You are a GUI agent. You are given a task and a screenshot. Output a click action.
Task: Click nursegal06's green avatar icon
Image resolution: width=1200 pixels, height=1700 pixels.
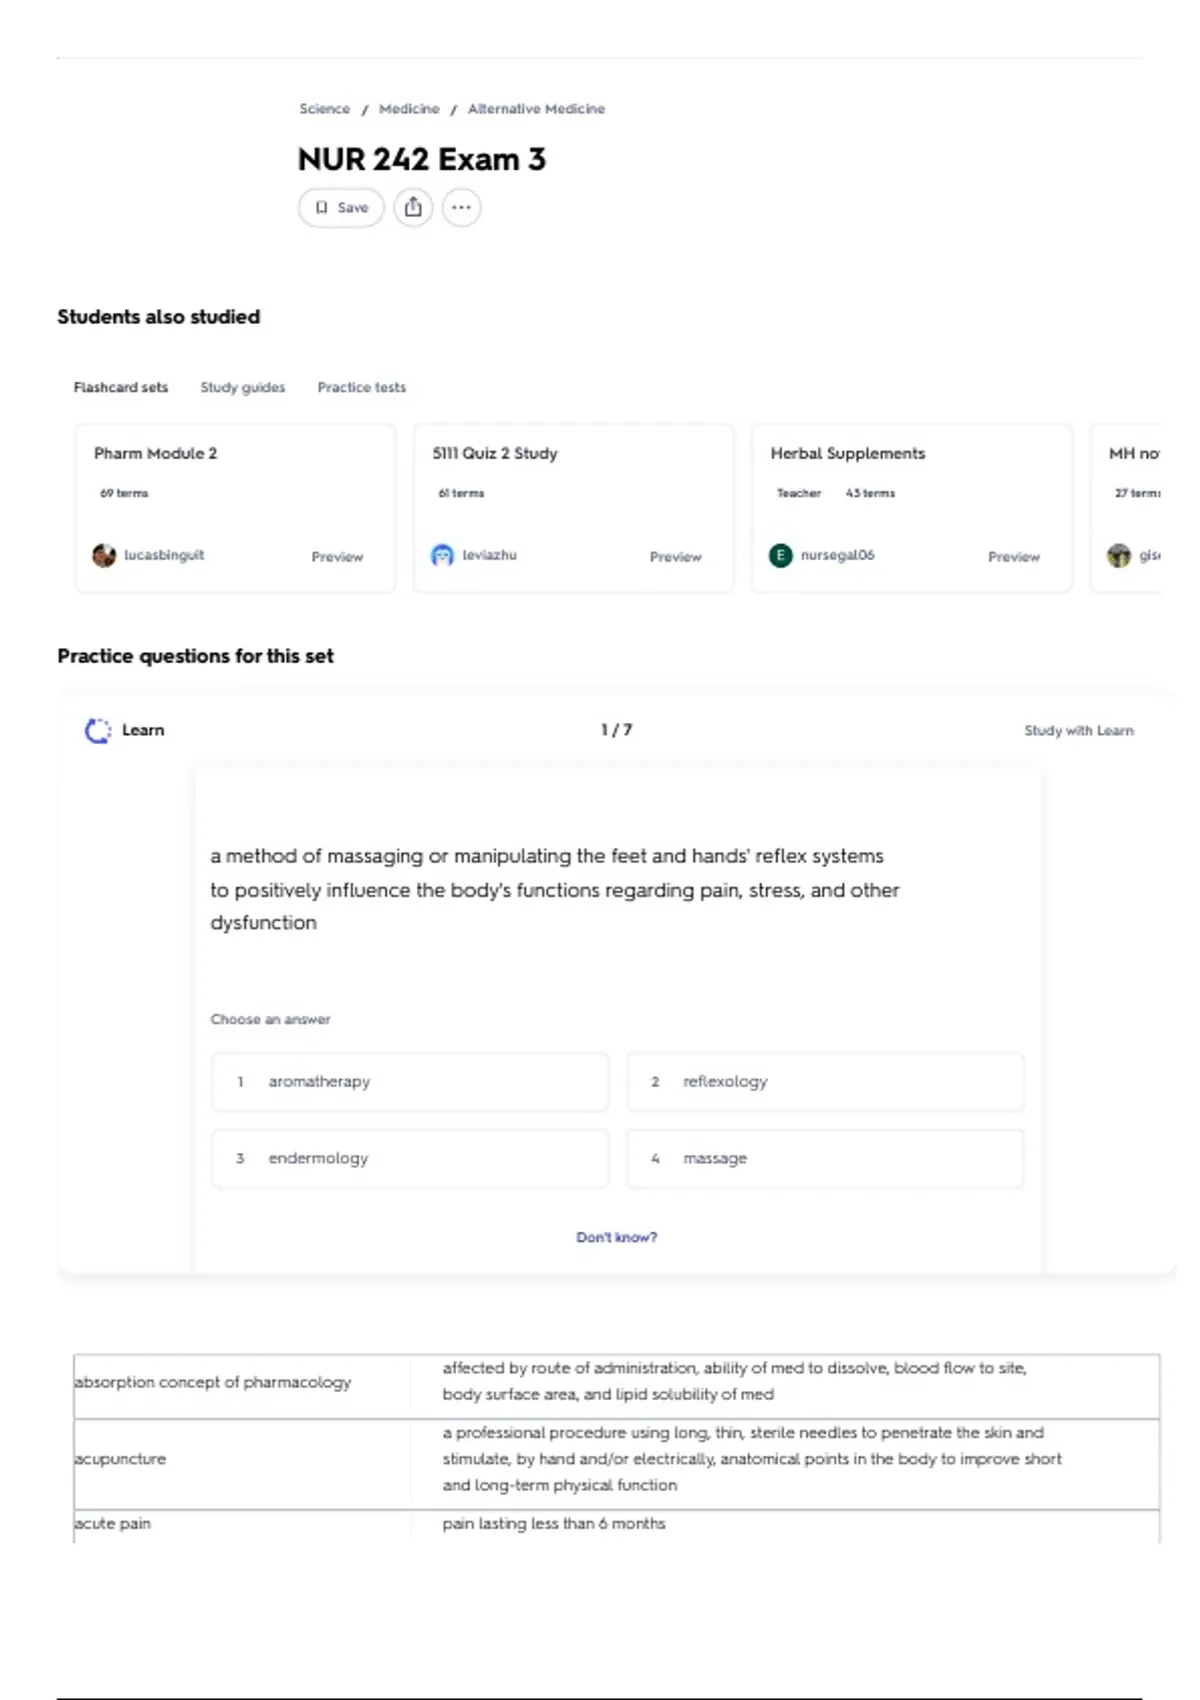(780, 555)
